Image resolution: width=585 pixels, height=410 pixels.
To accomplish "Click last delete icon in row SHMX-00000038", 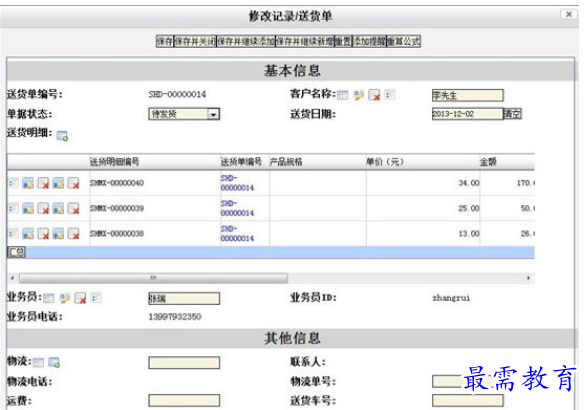I will coord(73,234).
